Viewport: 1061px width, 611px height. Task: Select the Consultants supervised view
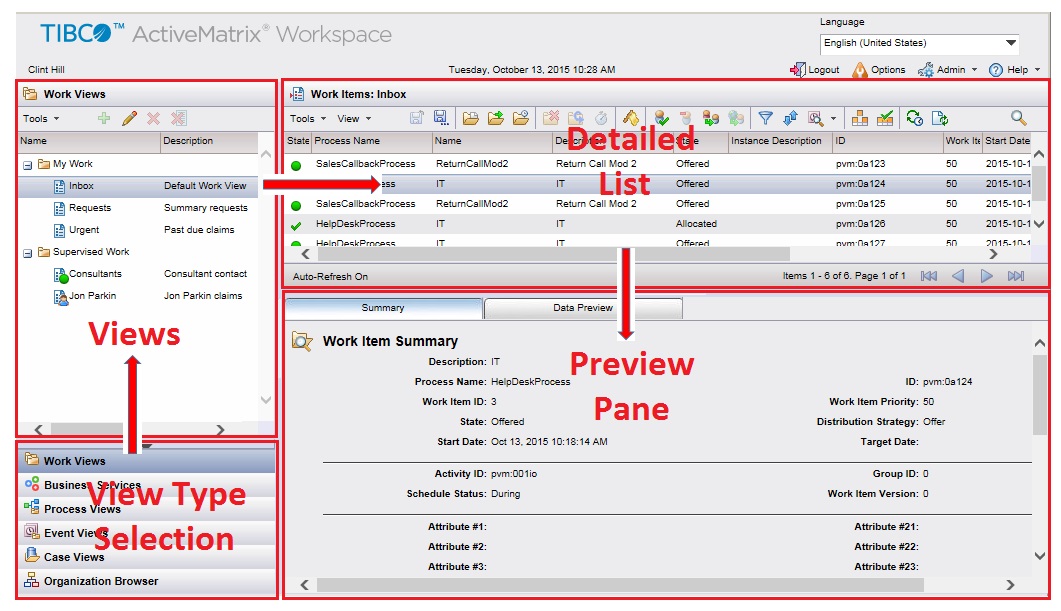point(138,274)
